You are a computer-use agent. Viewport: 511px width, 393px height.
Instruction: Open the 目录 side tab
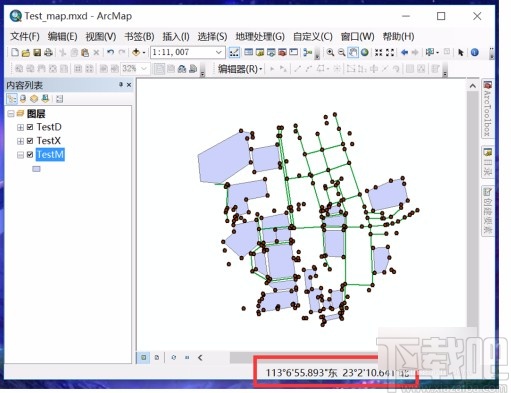point(487,162)
